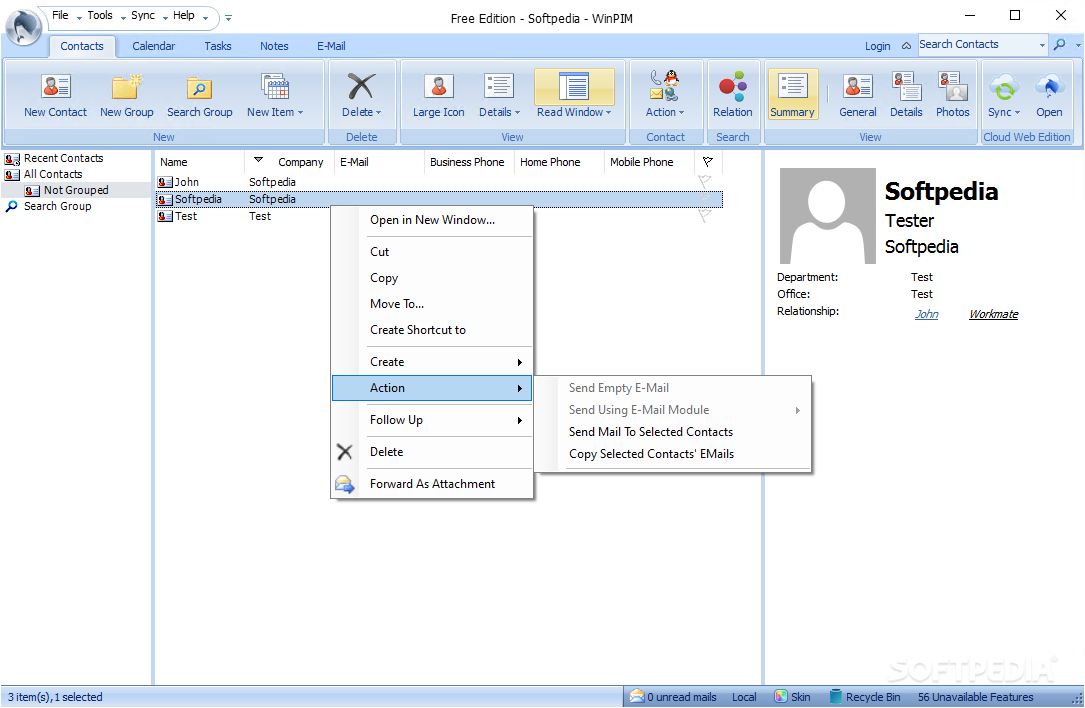The height and width of the screenshot is (708, 1085).
Task: Click the Forward As Attachment icon
Action: coord(345,484)
